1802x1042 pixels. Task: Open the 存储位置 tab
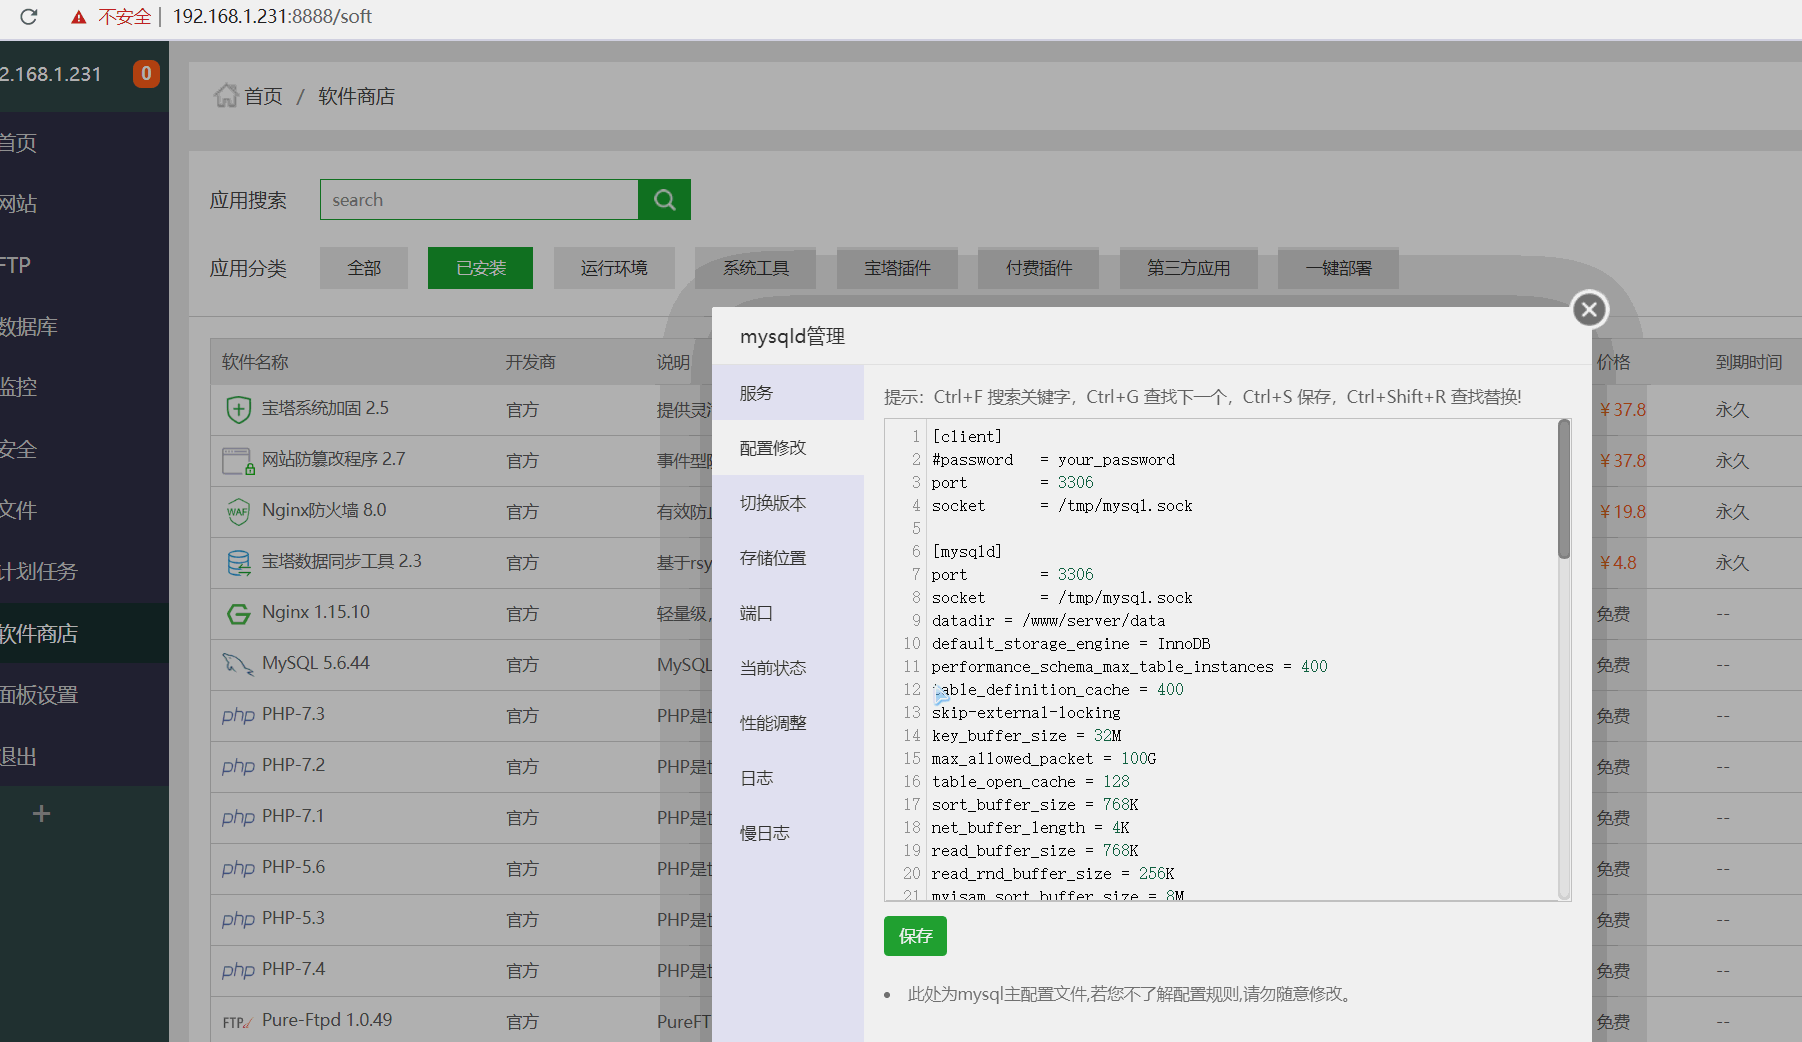coord(788,558)
